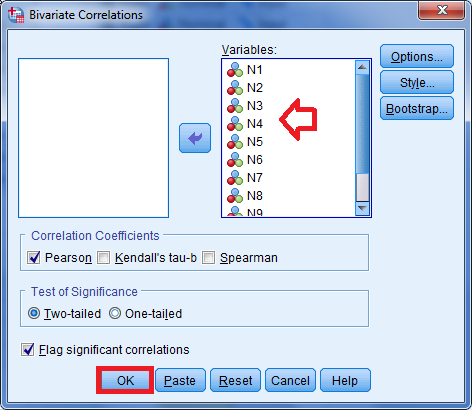
Task: Click inside the empty source variable list
Action: point(94,138)
